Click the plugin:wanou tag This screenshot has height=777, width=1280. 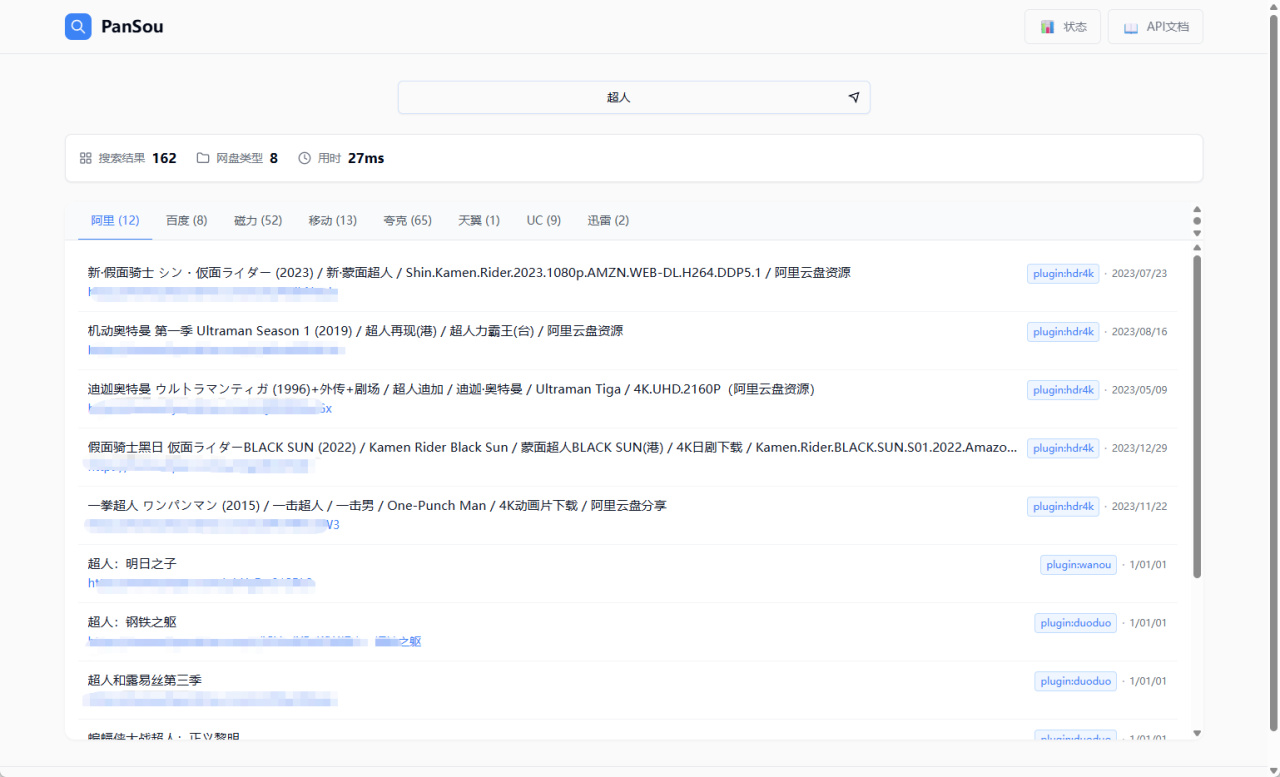(1078, 564)
